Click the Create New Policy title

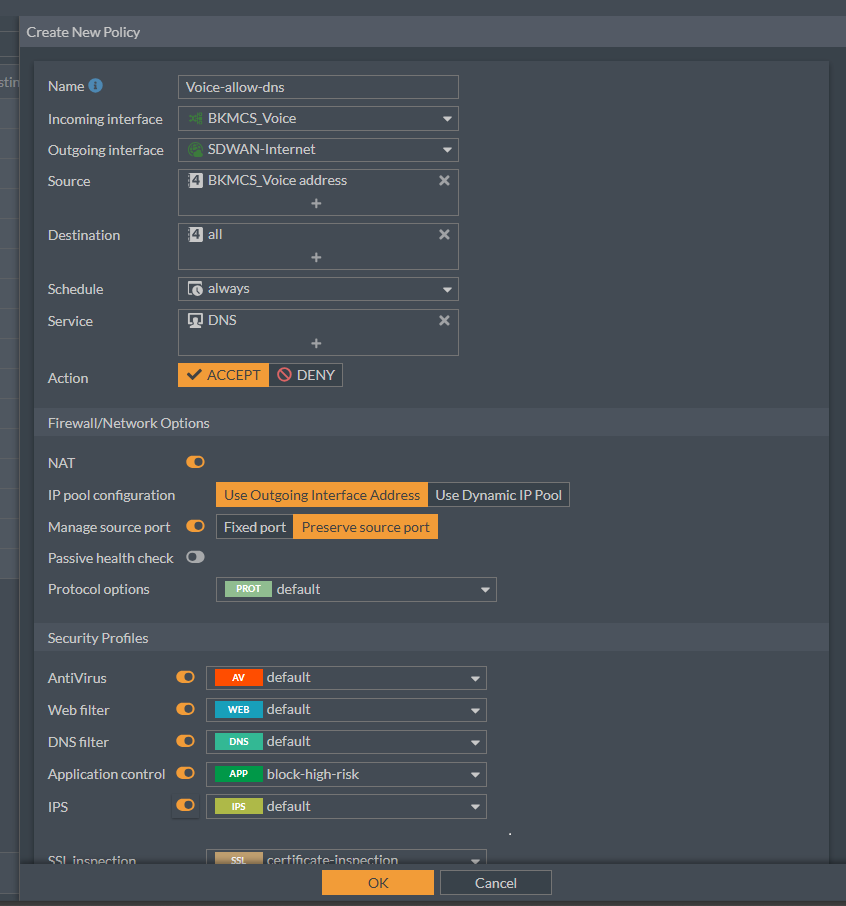click(x=83, y=32)
